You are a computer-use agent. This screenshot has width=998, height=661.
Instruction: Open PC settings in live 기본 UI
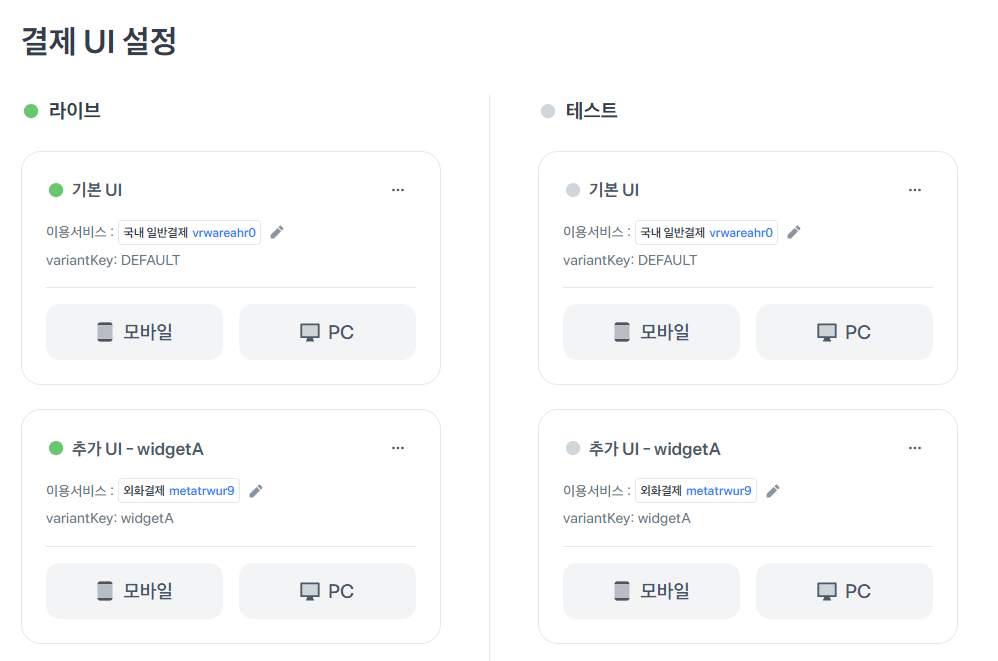[x=327, y=332]
